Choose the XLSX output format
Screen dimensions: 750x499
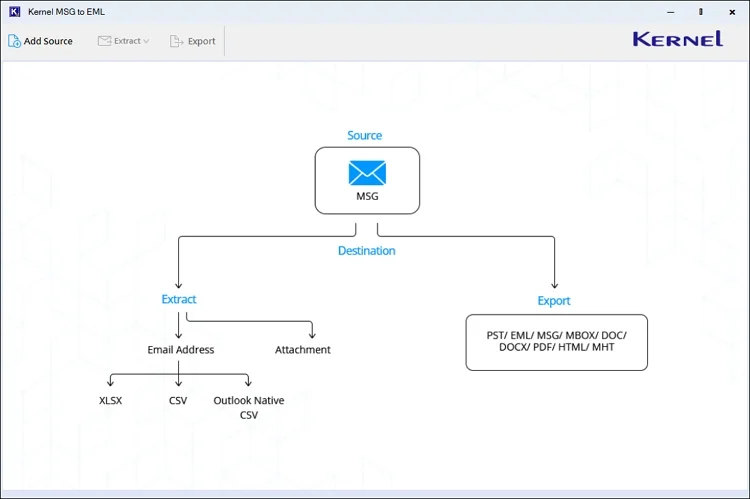110,400
